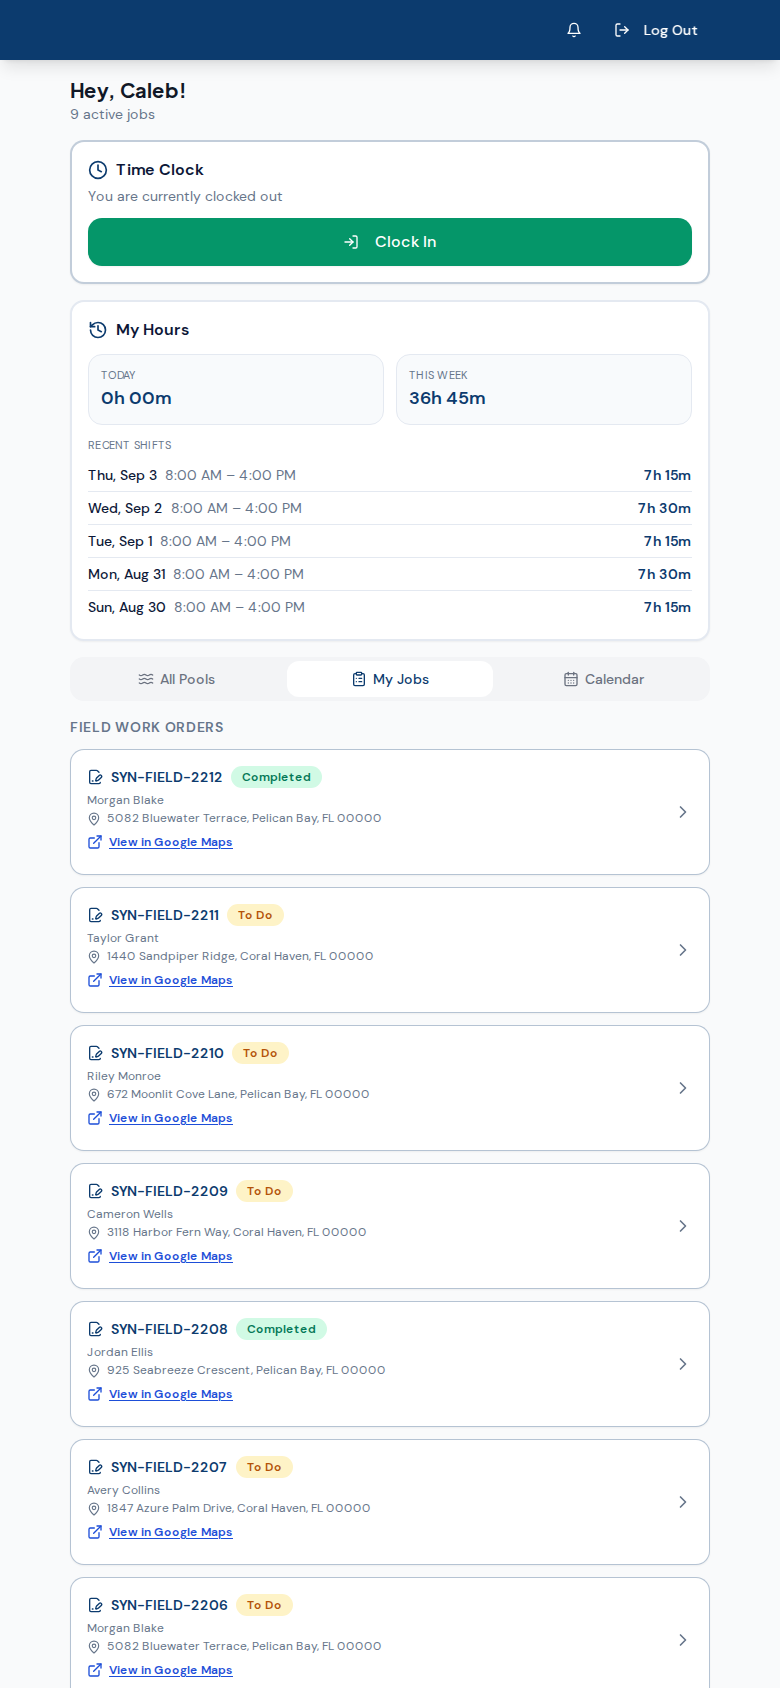
Task: Click the My Hours history icon
Action: click(x=98, y=330)
